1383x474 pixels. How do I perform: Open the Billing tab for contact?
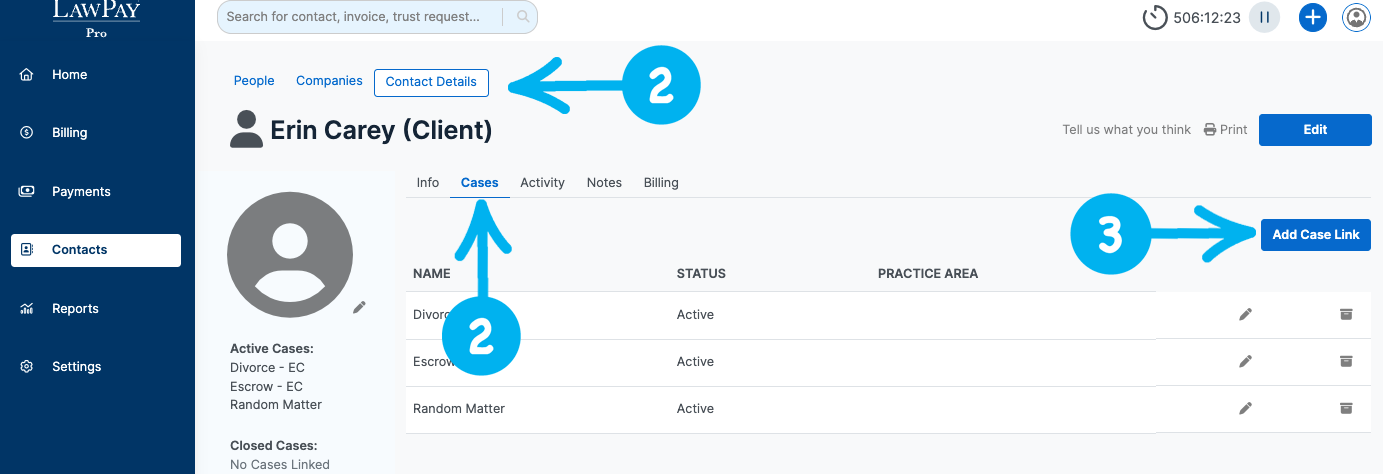pyautogui.click(x=661, y=183)
